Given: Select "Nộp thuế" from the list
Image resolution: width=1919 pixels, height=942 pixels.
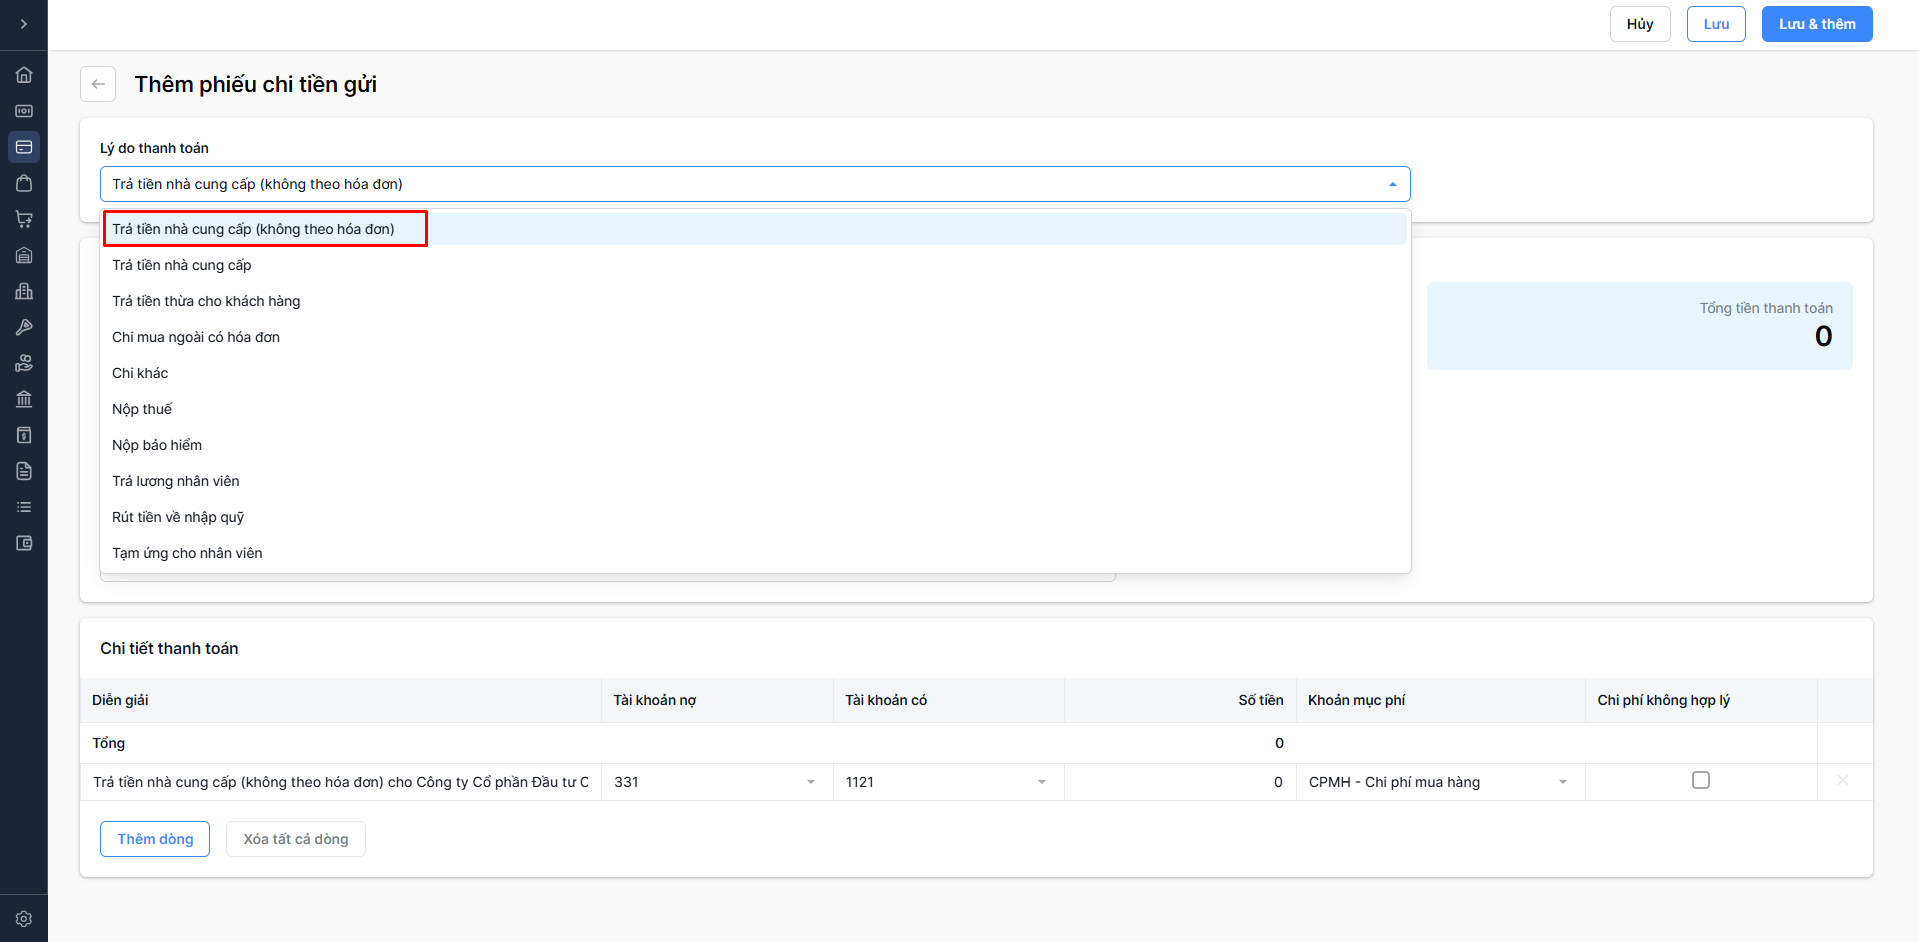Looking at the screenshot, I should click(142, 409).
